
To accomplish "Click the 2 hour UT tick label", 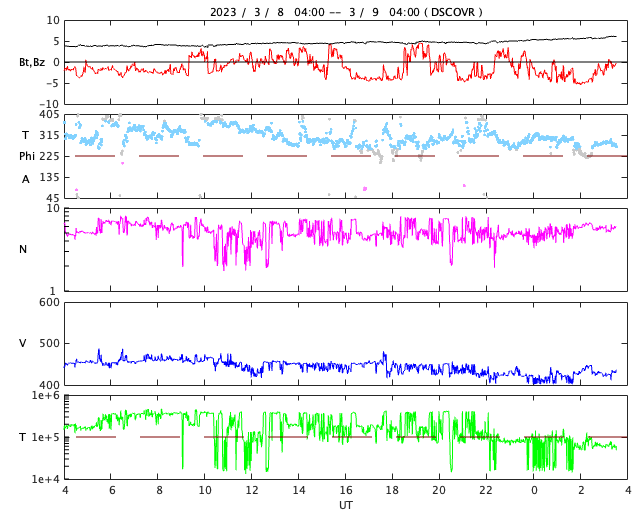I will (x=581, y=490).
